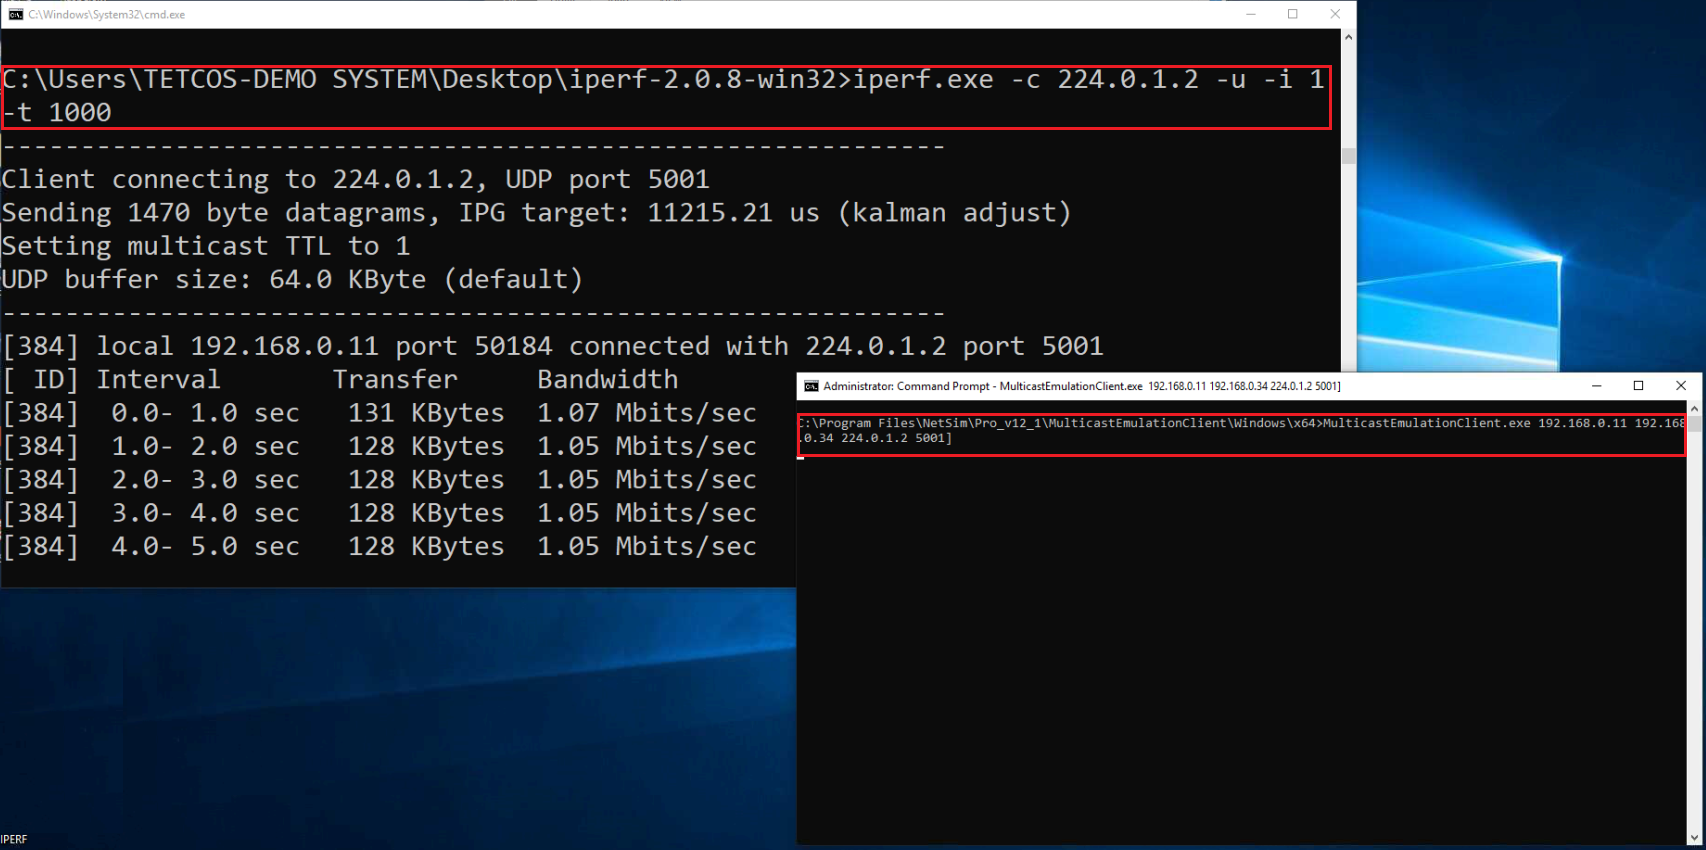The image size is (1706, 850).
Task: Click 'local 192.168.0.11 port 50184' line
Action: [x=553, y=346]
